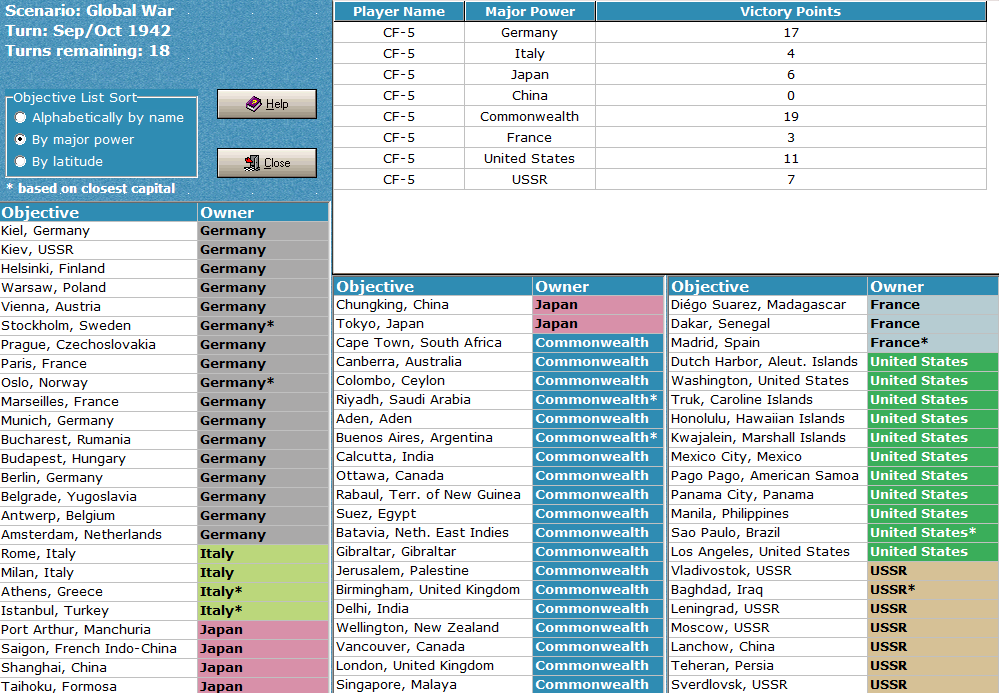Image resolution: width=999 pixels, height=693 pixels.
Task: Click France owner cell for Dakar
Action: 933,324
